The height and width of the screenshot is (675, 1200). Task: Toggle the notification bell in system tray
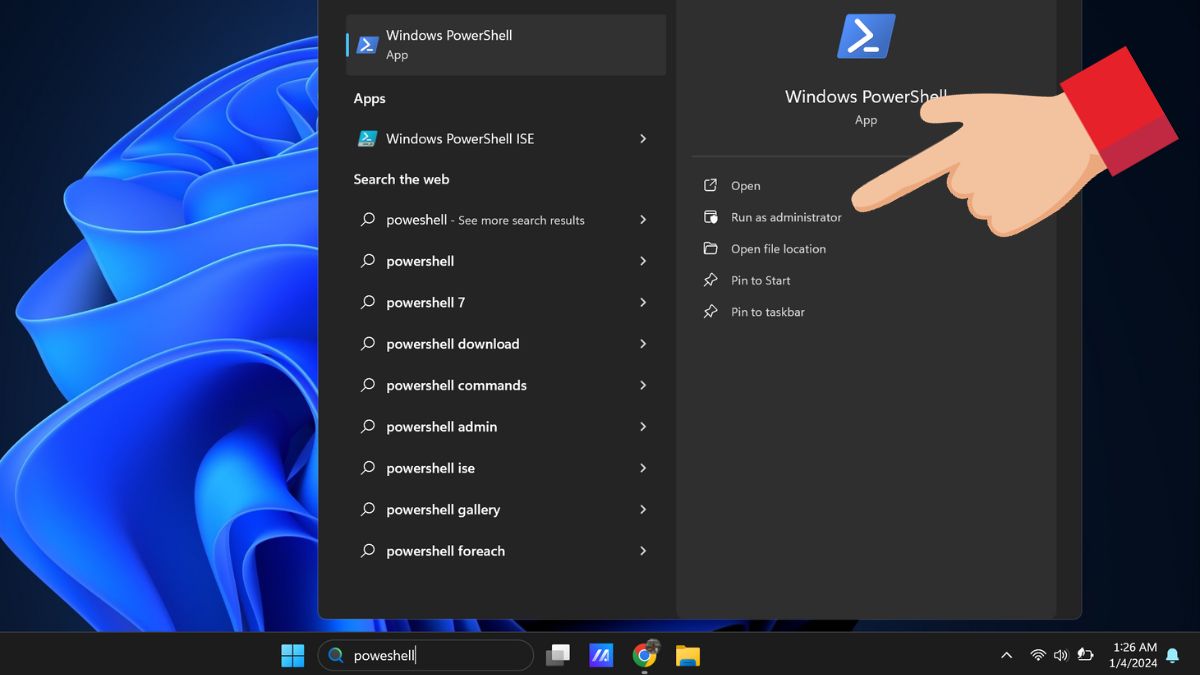(1172, 655)
